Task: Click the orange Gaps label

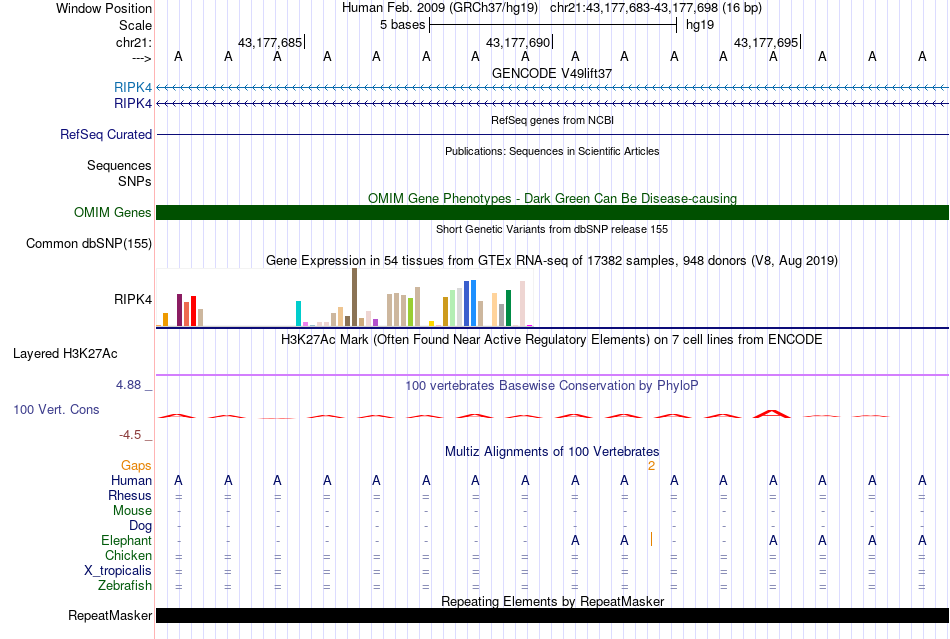Action: coord(136,465)
